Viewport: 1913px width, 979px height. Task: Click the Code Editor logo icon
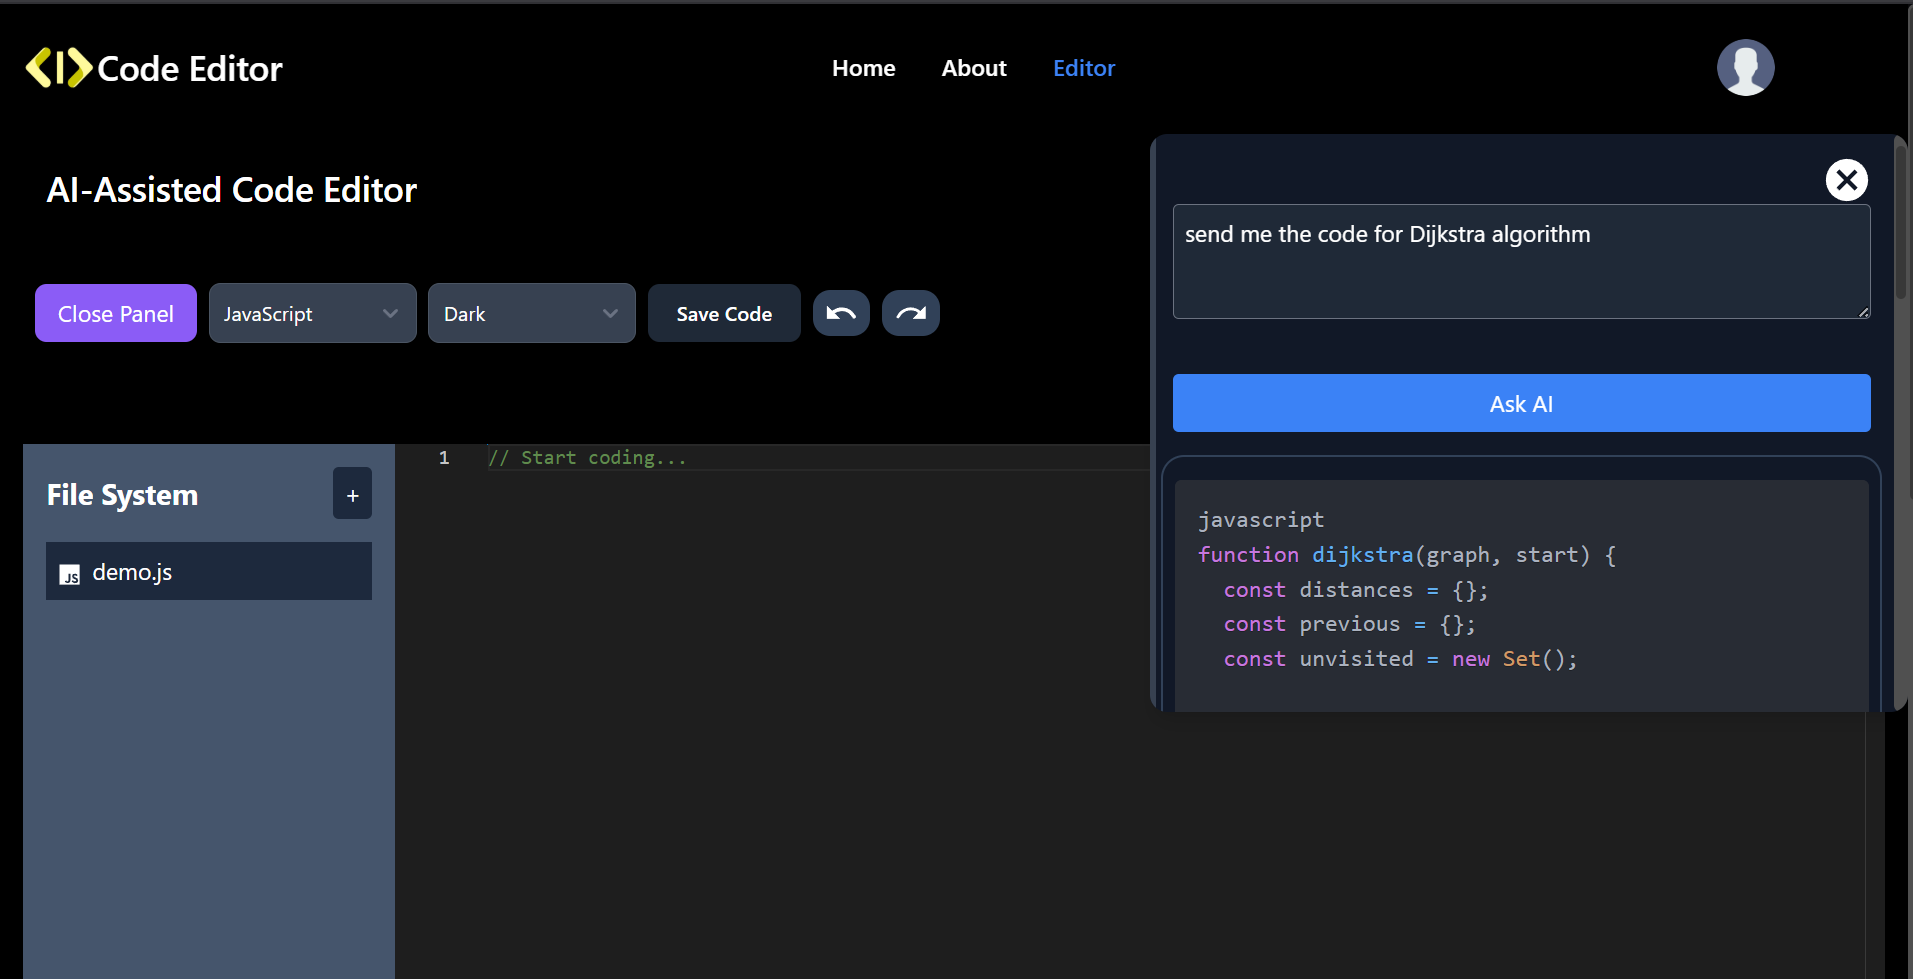tap(58, 68)
